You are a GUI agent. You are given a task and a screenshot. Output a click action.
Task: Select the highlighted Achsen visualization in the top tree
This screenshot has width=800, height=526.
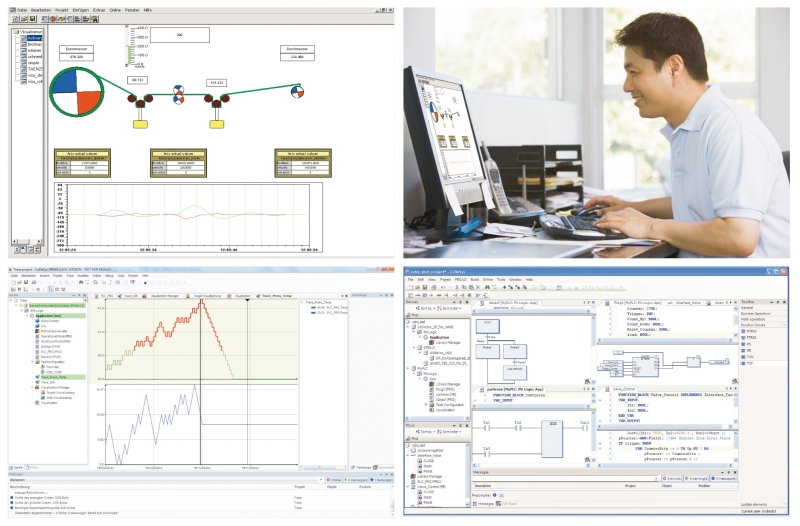pos(34,38)
